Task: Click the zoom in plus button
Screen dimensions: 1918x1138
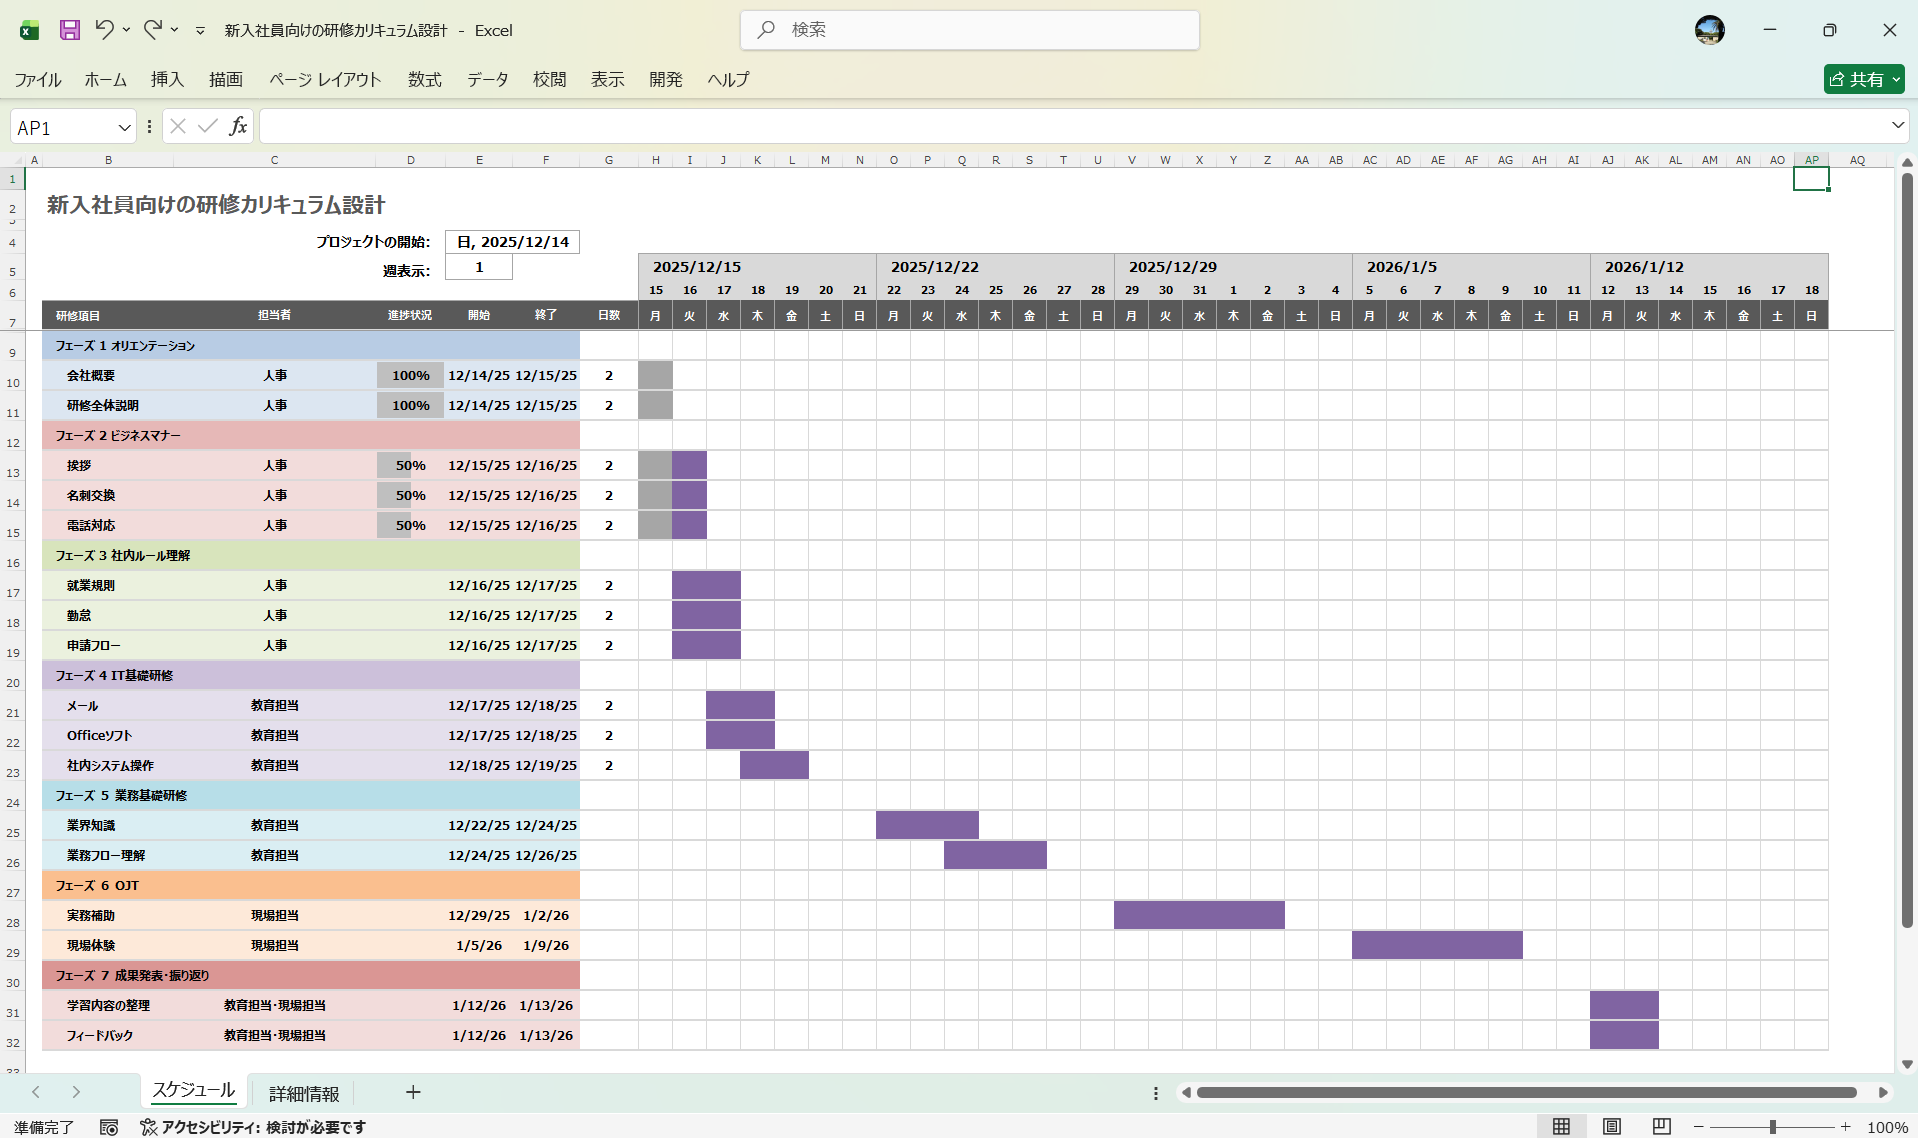Action: 1846,1127
